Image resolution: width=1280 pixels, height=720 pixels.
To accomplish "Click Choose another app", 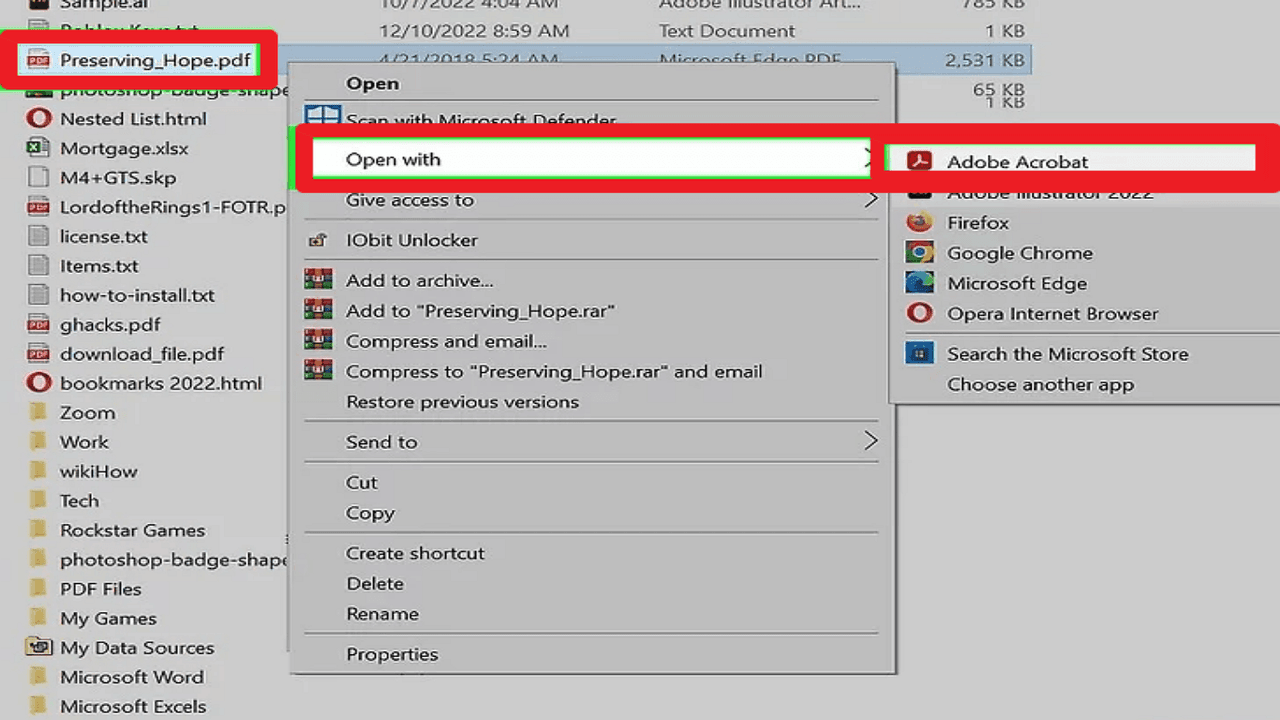I will [x=1040, y=385].
